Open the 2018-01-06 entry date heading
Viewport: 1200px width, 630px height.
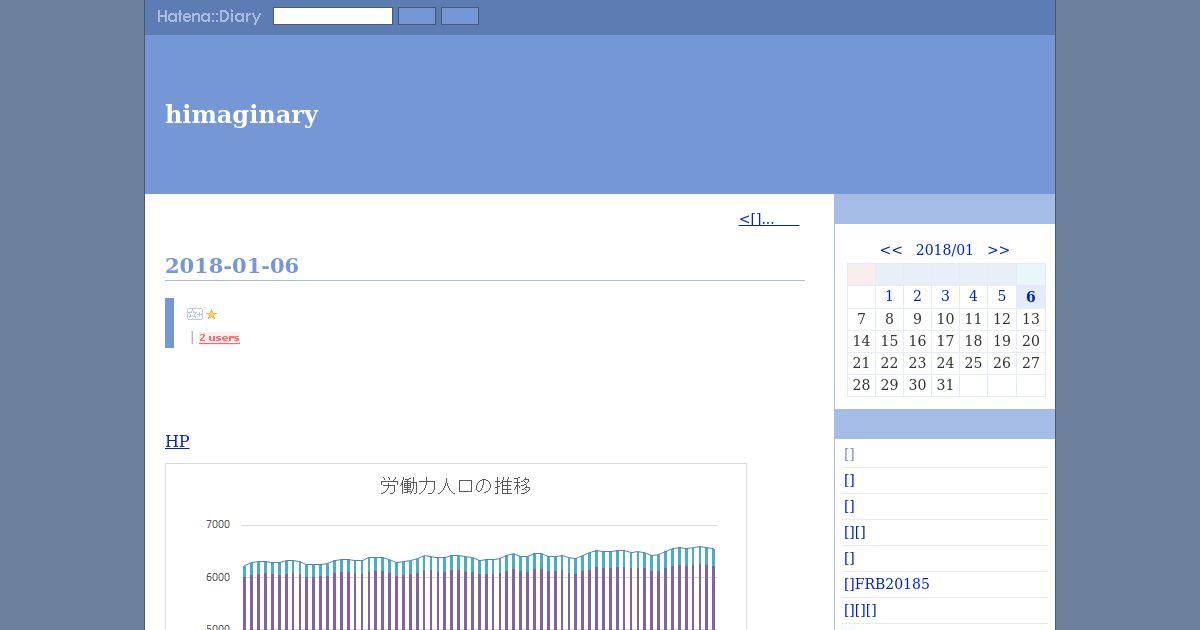232,265
